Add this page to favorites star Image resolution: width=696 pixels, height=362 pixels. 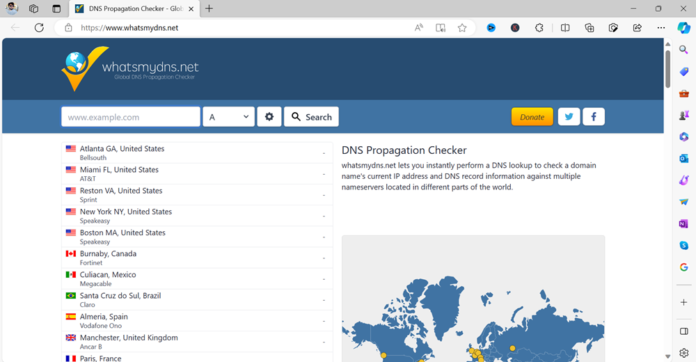coord(462,28)
